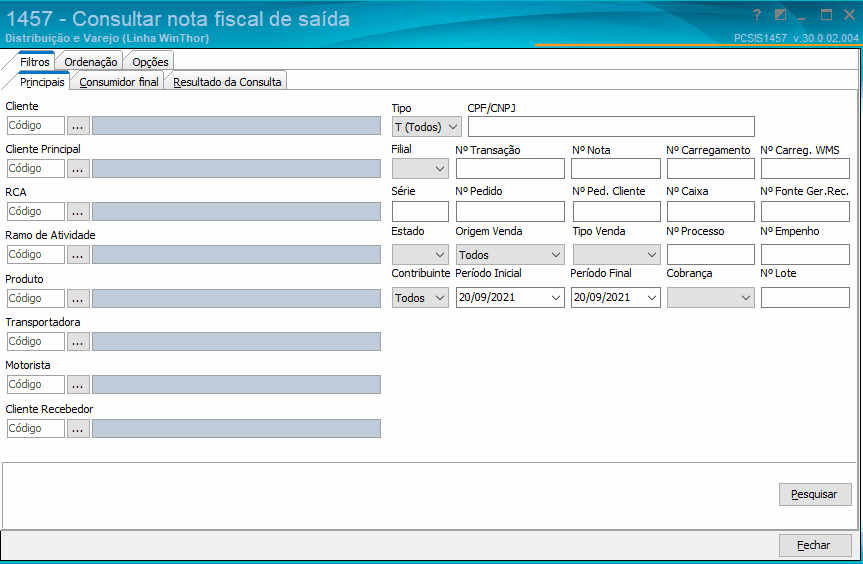Open the help question mark icon

tap(757, 15)
